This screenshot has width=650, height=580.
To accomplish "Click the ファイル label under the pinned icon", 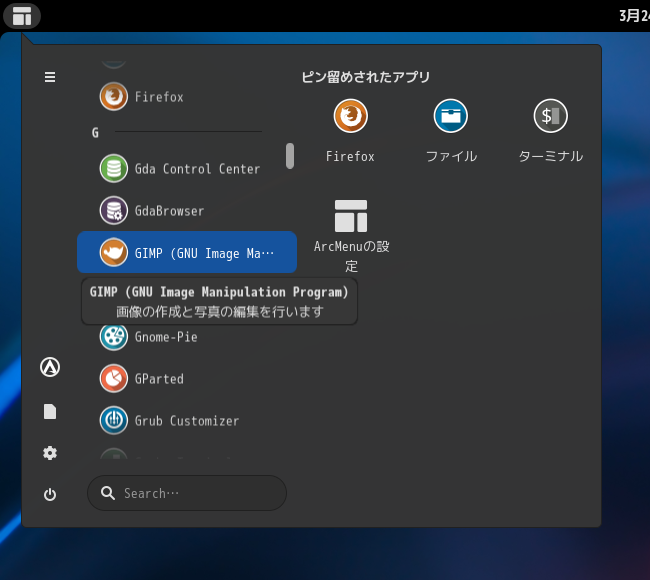I will [451, 156].
